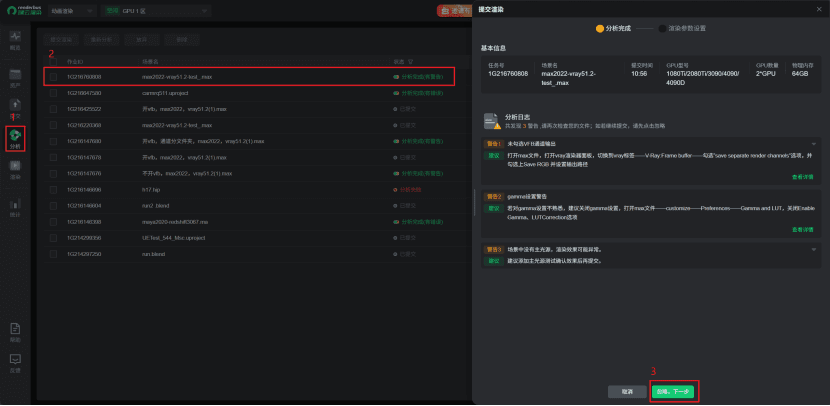Click the green 忽略,下一步 button
The height and width of the screenshot is (406, 830).
(x=673, y=391)
